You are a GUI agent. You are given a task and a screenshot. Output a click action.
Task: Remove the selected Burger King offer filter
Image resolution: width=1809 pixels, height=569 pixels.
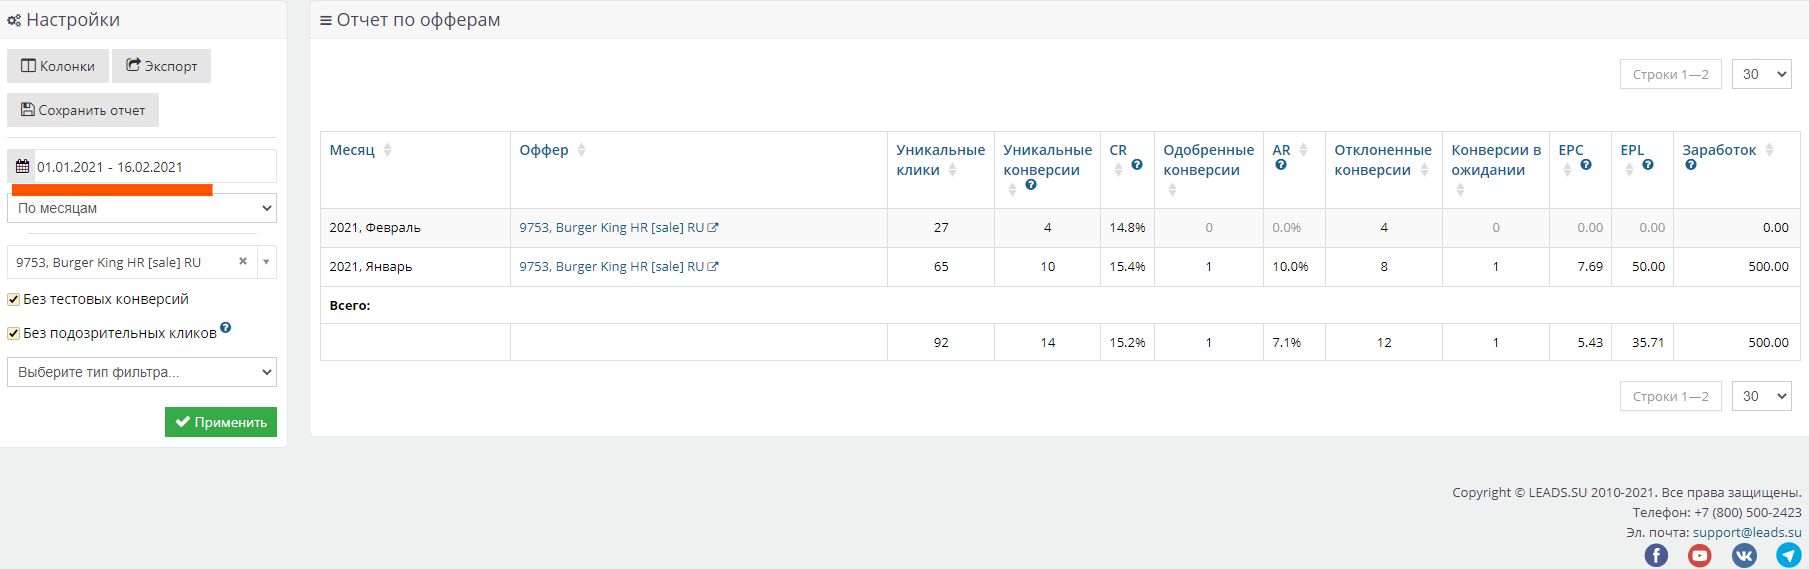[x=243, y=261]
